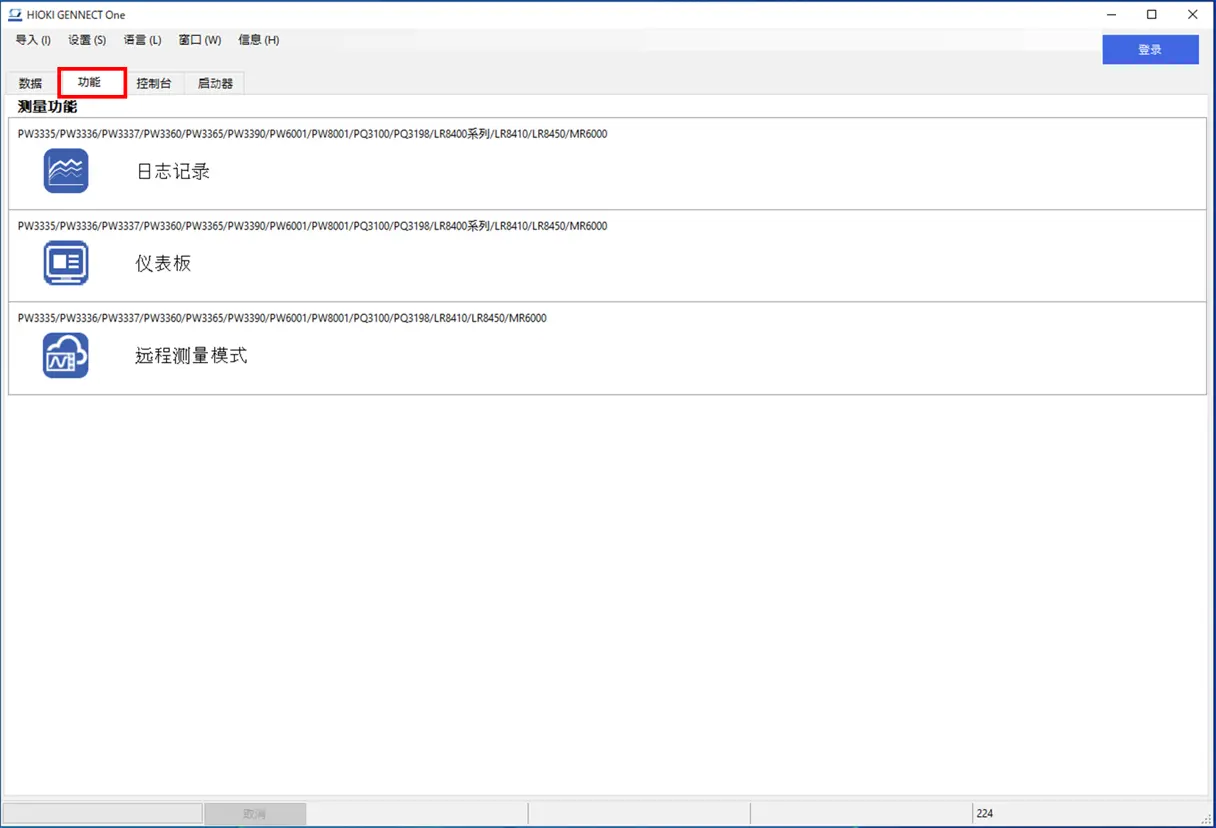This screenshot has height=828, width=1216.
Task: Click the HIOKI GENNECT One title bar icon
Action: tap(15, 15)
